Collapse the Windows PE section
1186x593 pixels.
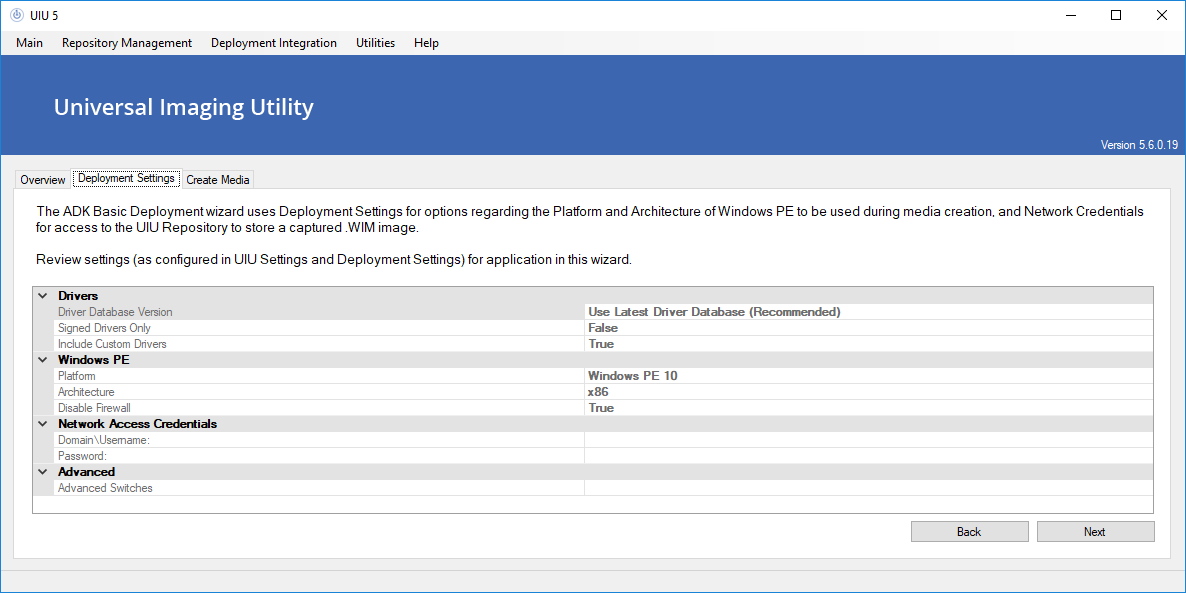click(43, 360)
